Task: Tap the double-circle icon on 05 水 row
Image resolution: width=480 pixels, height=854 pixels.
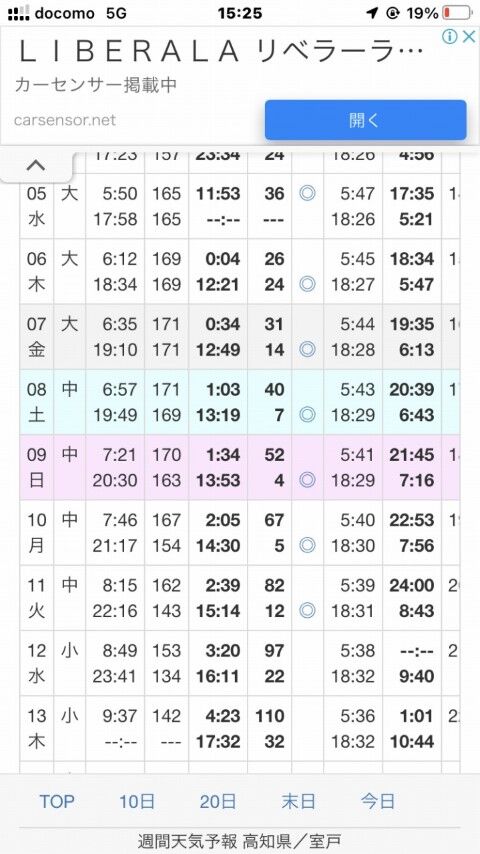Action: [x=307, y=193]
